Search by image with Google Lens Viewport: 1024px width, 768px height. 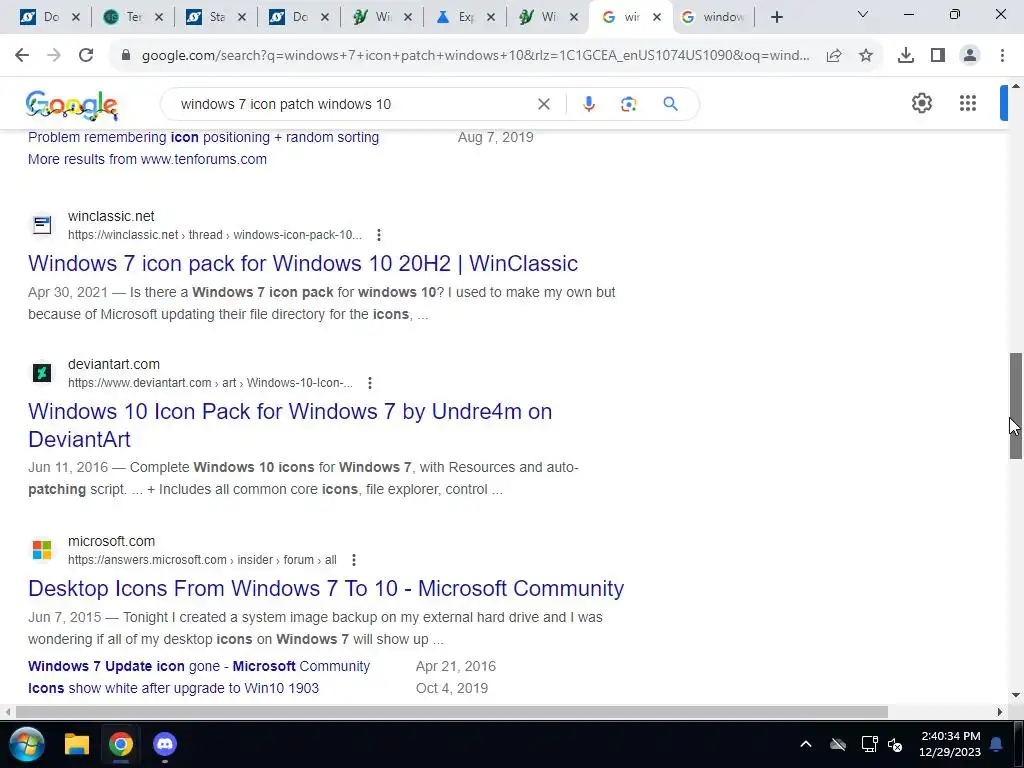[628, 104]
